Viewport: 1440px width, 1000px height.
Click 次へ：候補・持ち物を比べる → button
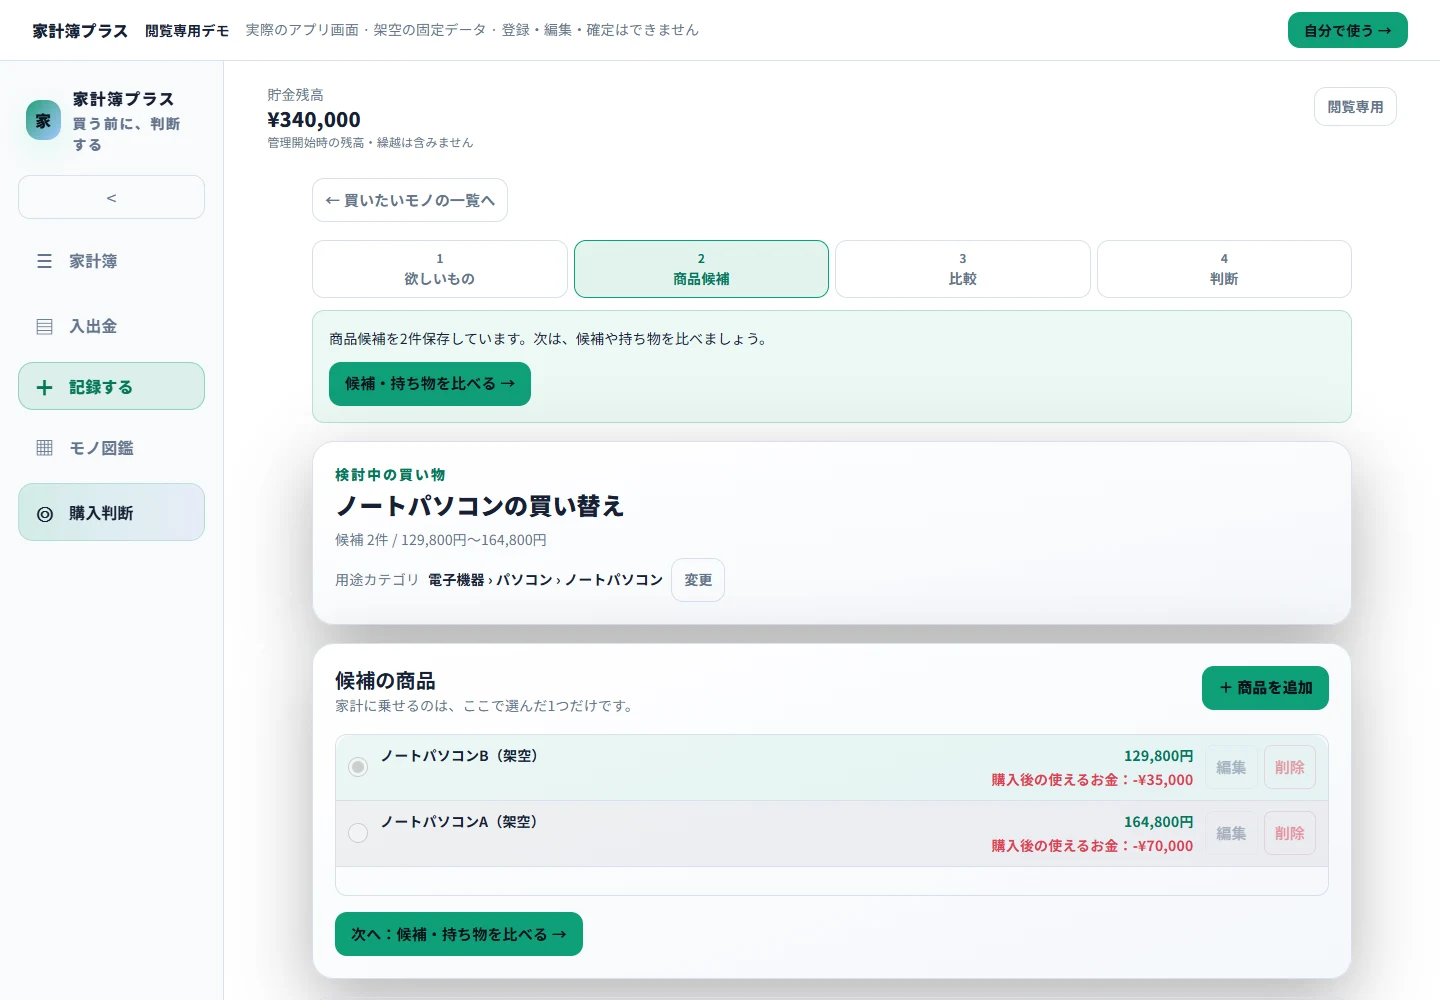pos(459,934)
